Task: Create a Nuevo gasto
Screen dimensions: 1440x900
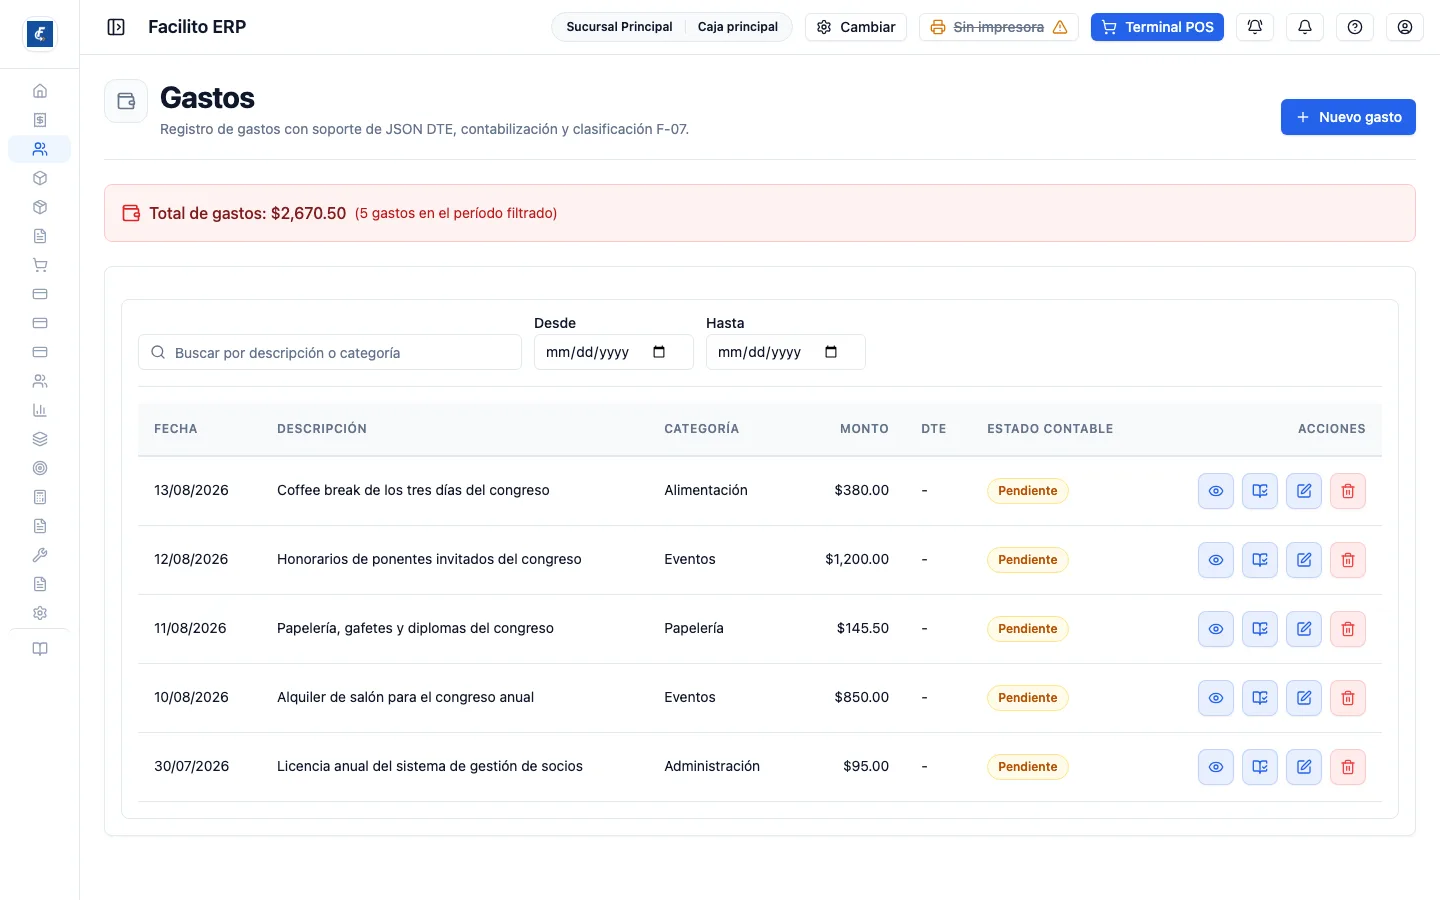Action: coord(1348,117)
